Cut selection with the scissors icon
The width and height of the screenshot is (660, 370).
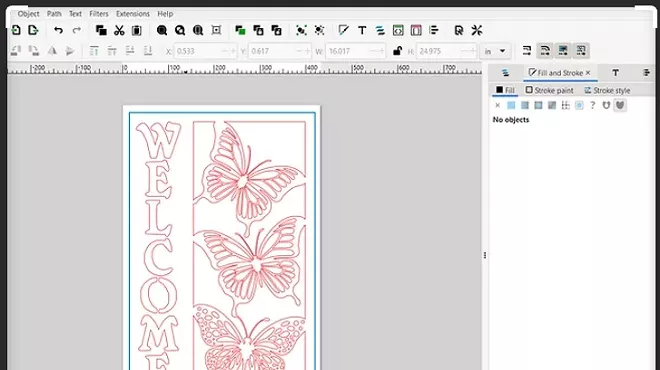coord(119,30)
